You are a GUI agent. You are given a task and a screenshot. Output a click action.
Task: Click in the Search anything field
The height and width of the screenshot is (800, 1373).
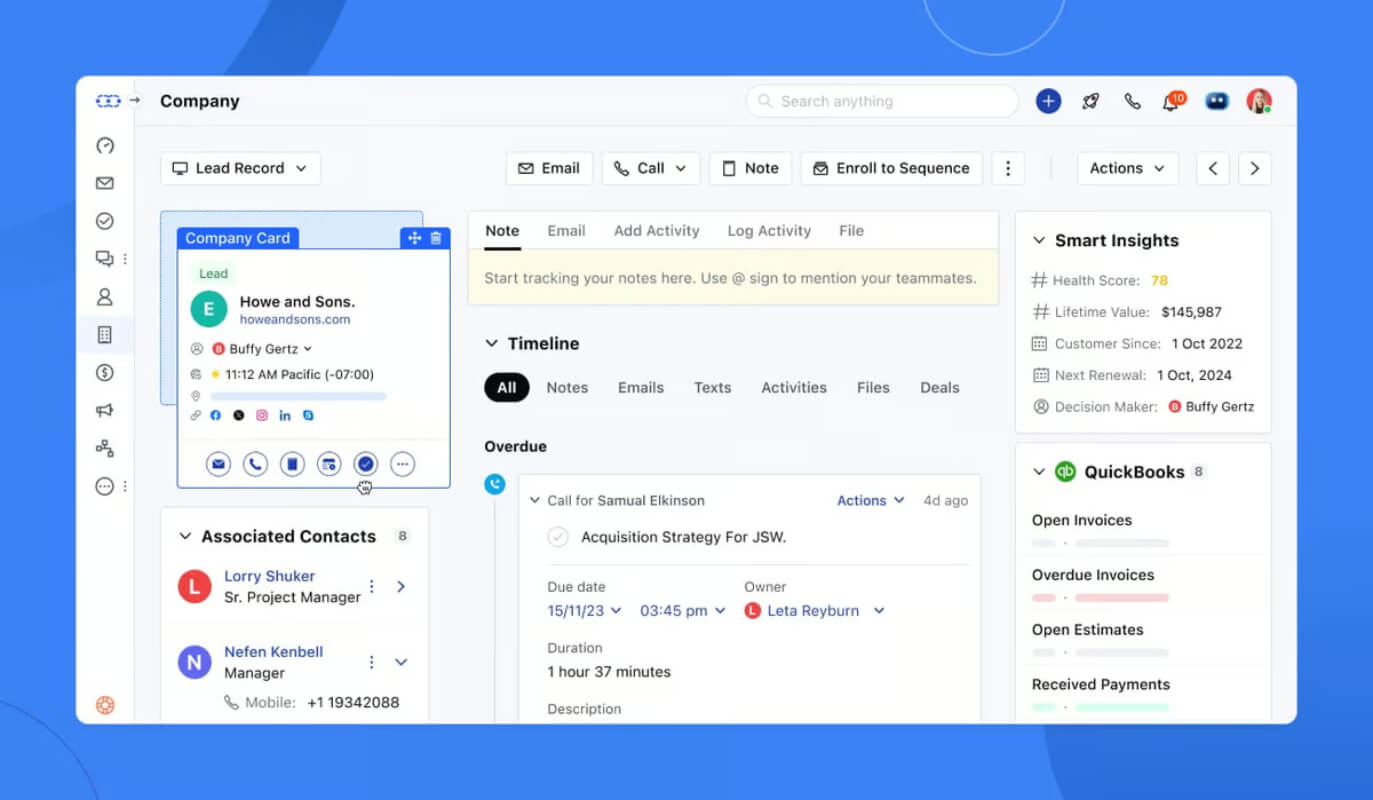882,101
